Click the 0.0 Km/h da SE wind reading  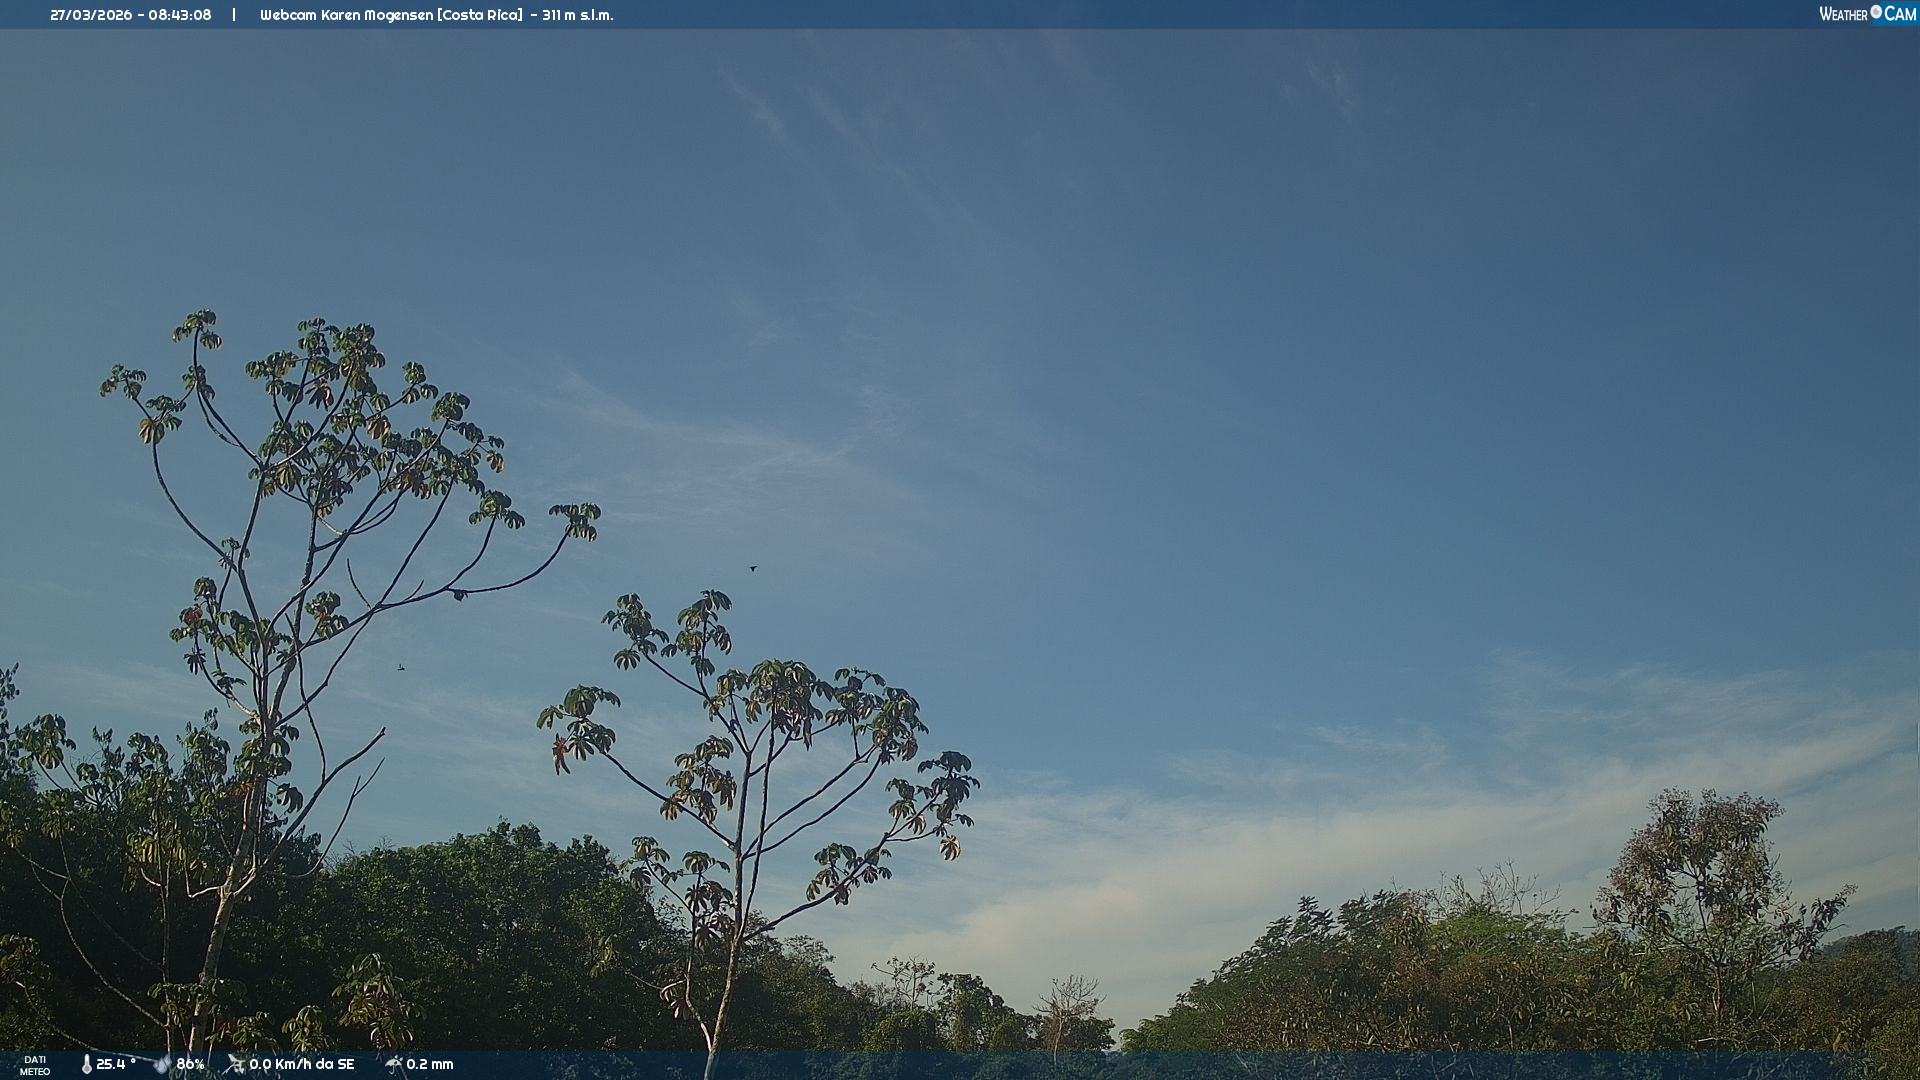pyautogui.click(x=301, y=1064)
